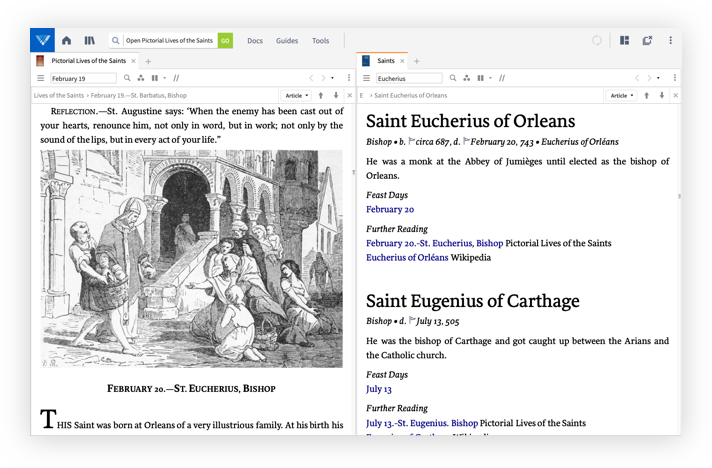The width and height of the screenshot is (712, 468).
Task: Click the left panel parallel resources icon
Action: (176, 78)
